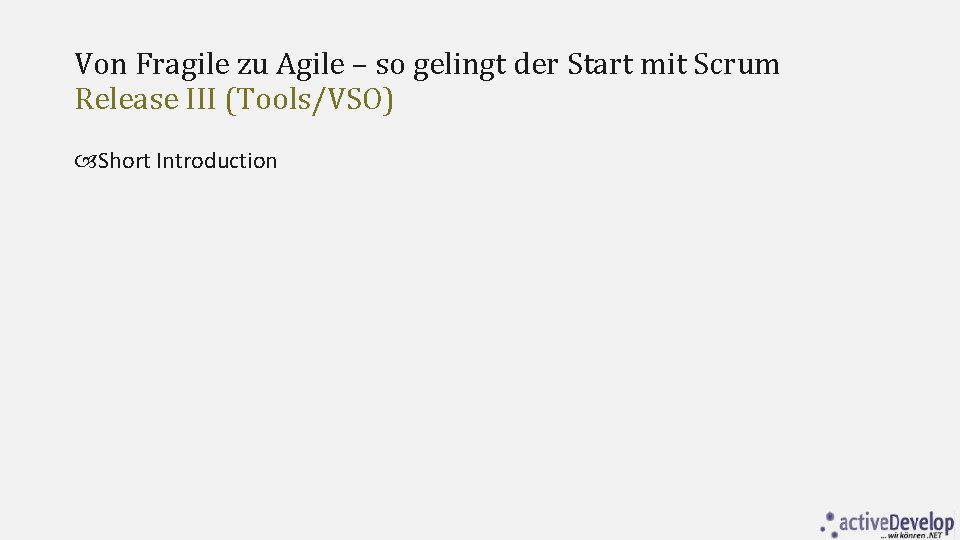Image resolution: width=960 pixels, height=540 pixels.
Task: Click the word 'Von' starting the title
Action: [101, 64]
